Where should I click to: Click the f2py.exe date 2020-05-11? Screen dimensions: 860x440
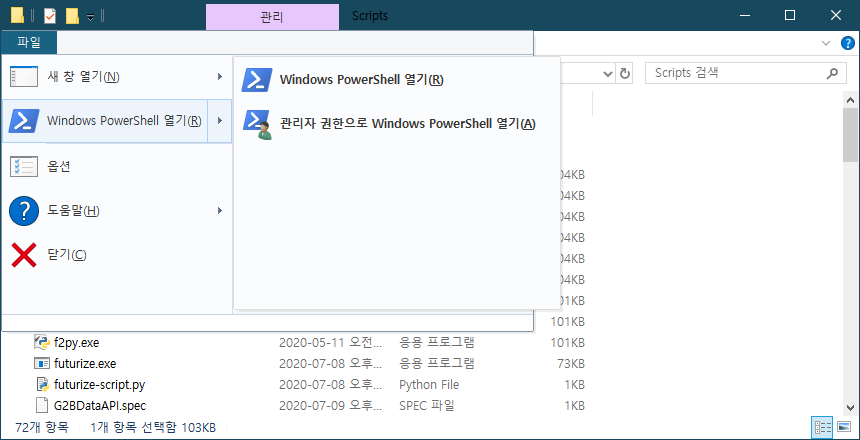click(x=330, y=343)
